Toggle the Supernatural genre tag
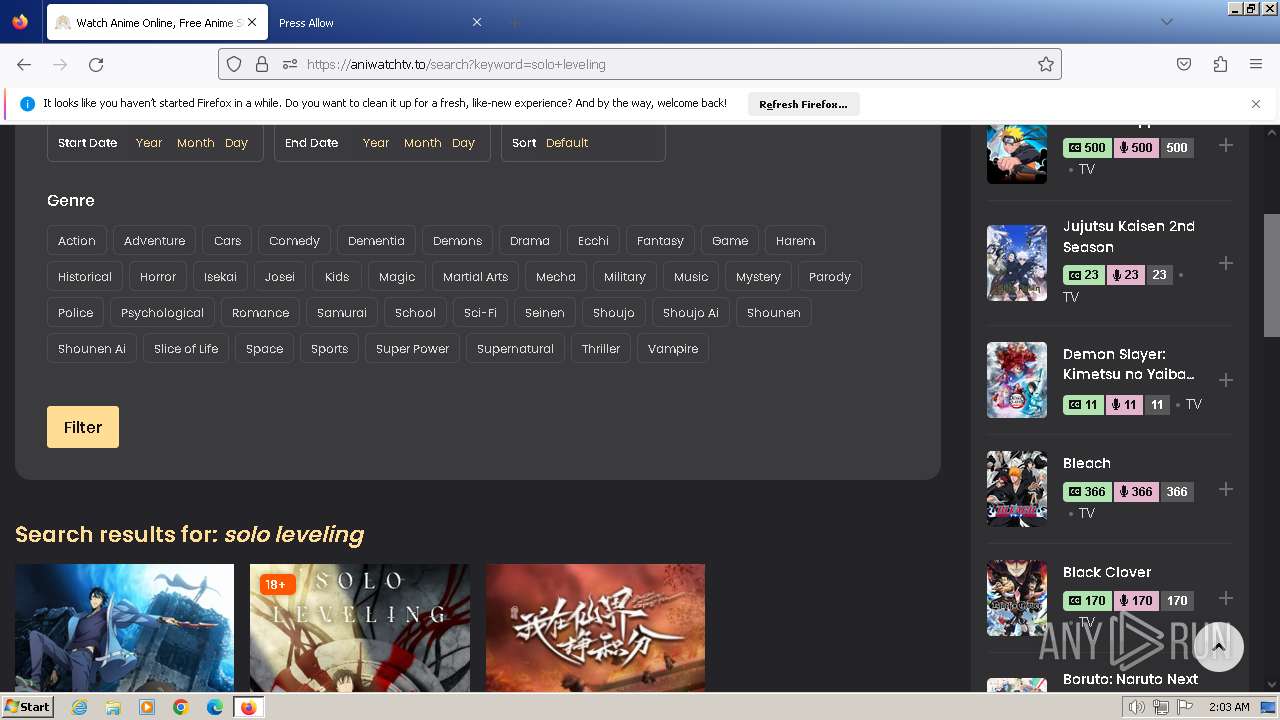This screenshot has width=1280, height=720. pyautogui.click(x=516, y=349)
